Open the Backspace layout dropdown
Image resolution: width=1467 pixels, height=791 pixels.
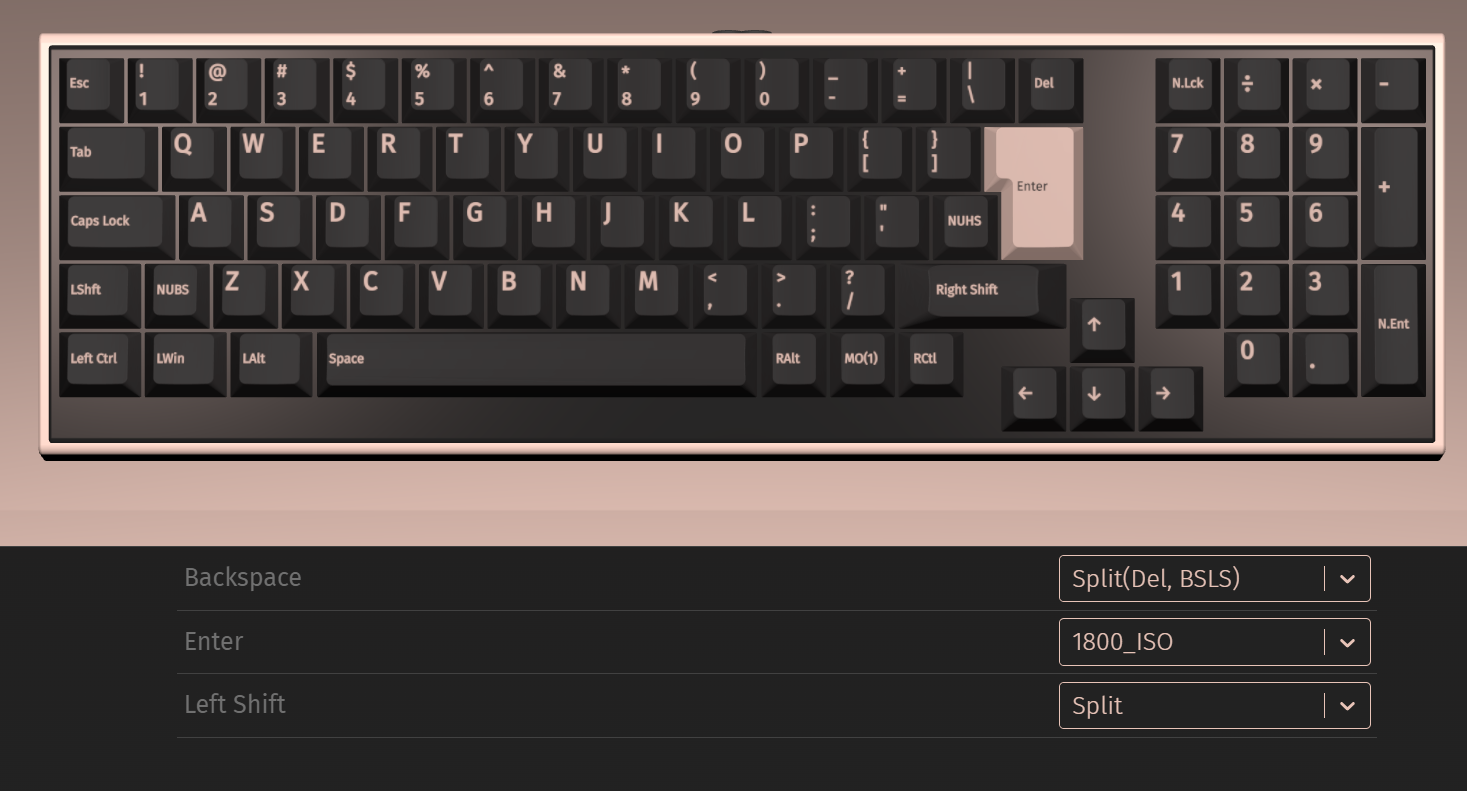[1214, 579]
